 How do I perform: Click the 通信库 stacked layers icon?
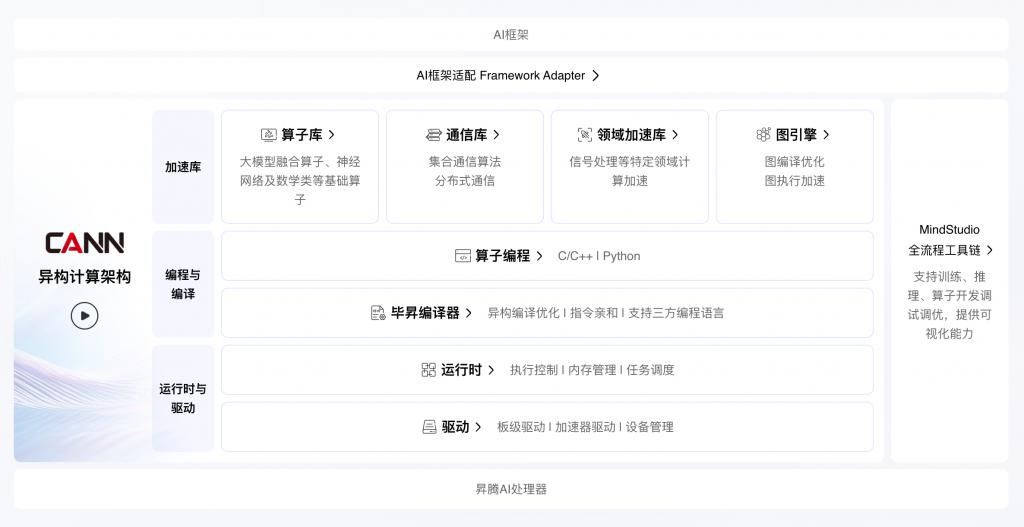click(434, 135)
